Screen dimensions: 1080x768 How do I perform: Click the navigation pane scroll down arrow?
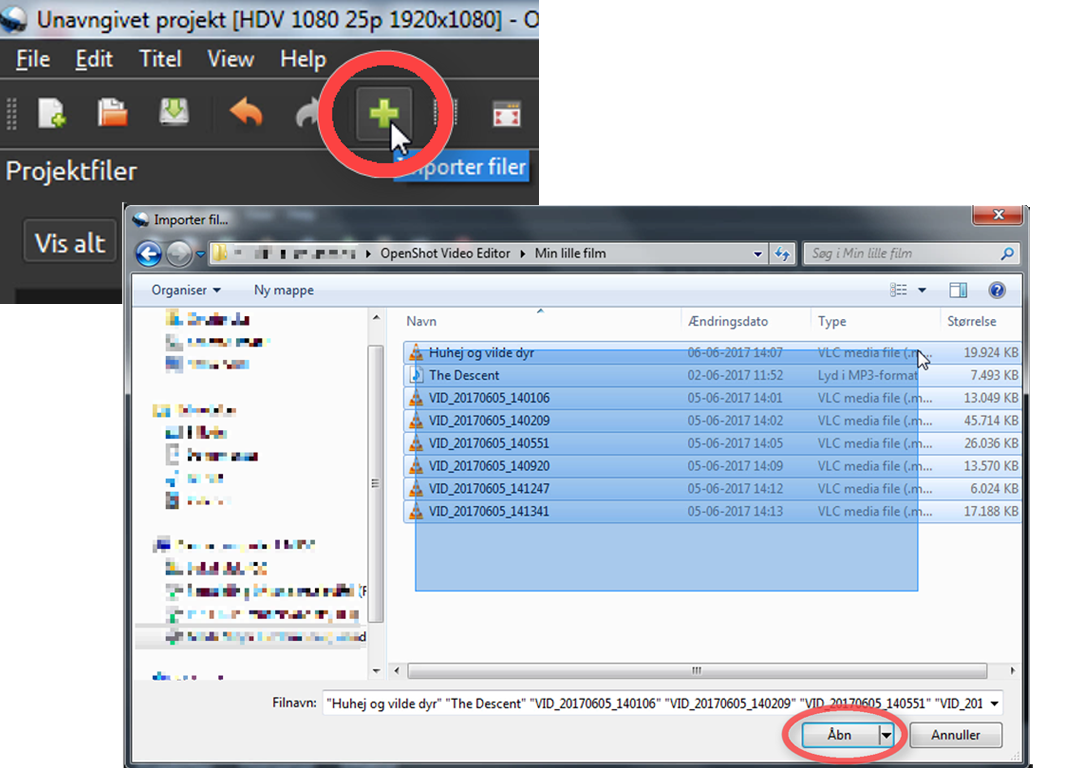(376, 671)
